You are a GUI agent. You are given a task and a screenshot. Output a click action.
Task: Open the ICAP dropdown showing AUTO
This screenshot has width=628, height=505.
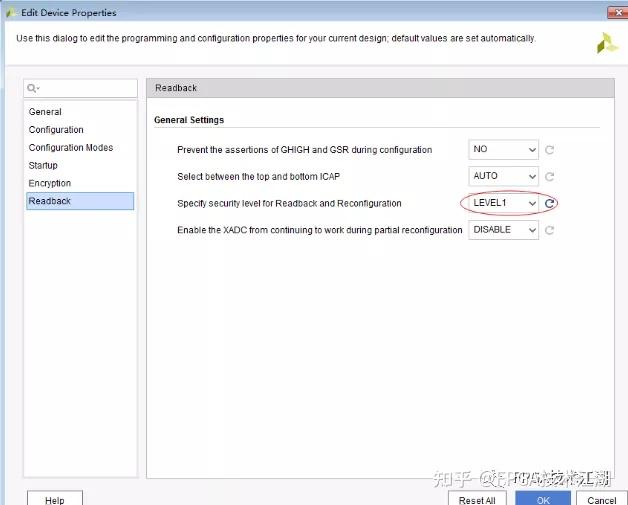pyautogui.click(x=503, y=176)
